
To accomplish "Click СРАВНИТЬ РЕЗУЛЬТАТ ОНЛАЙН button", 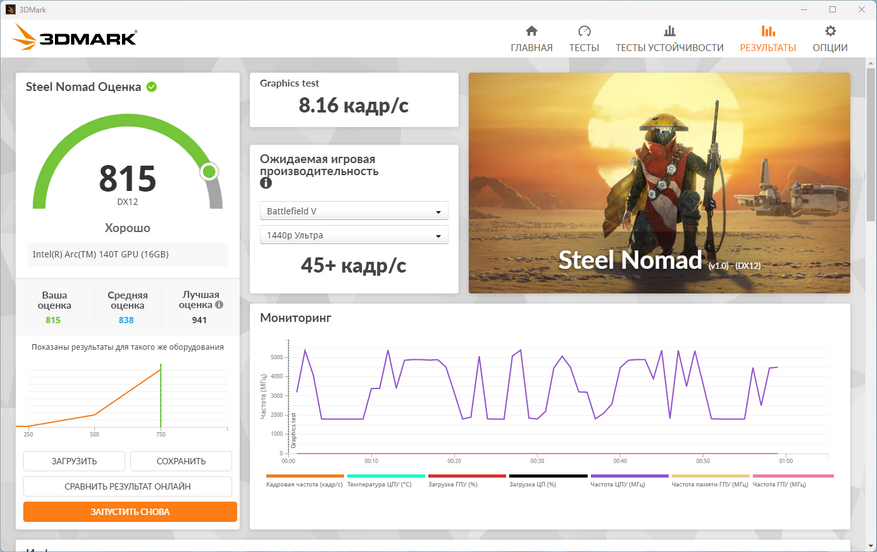I will (x=128, y=487).
